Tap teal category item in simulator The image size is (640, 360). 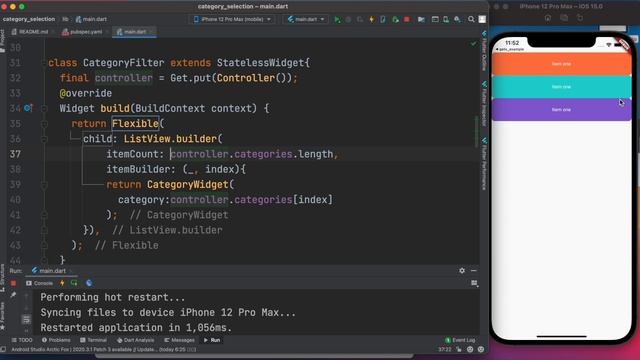tap(561, 87)
